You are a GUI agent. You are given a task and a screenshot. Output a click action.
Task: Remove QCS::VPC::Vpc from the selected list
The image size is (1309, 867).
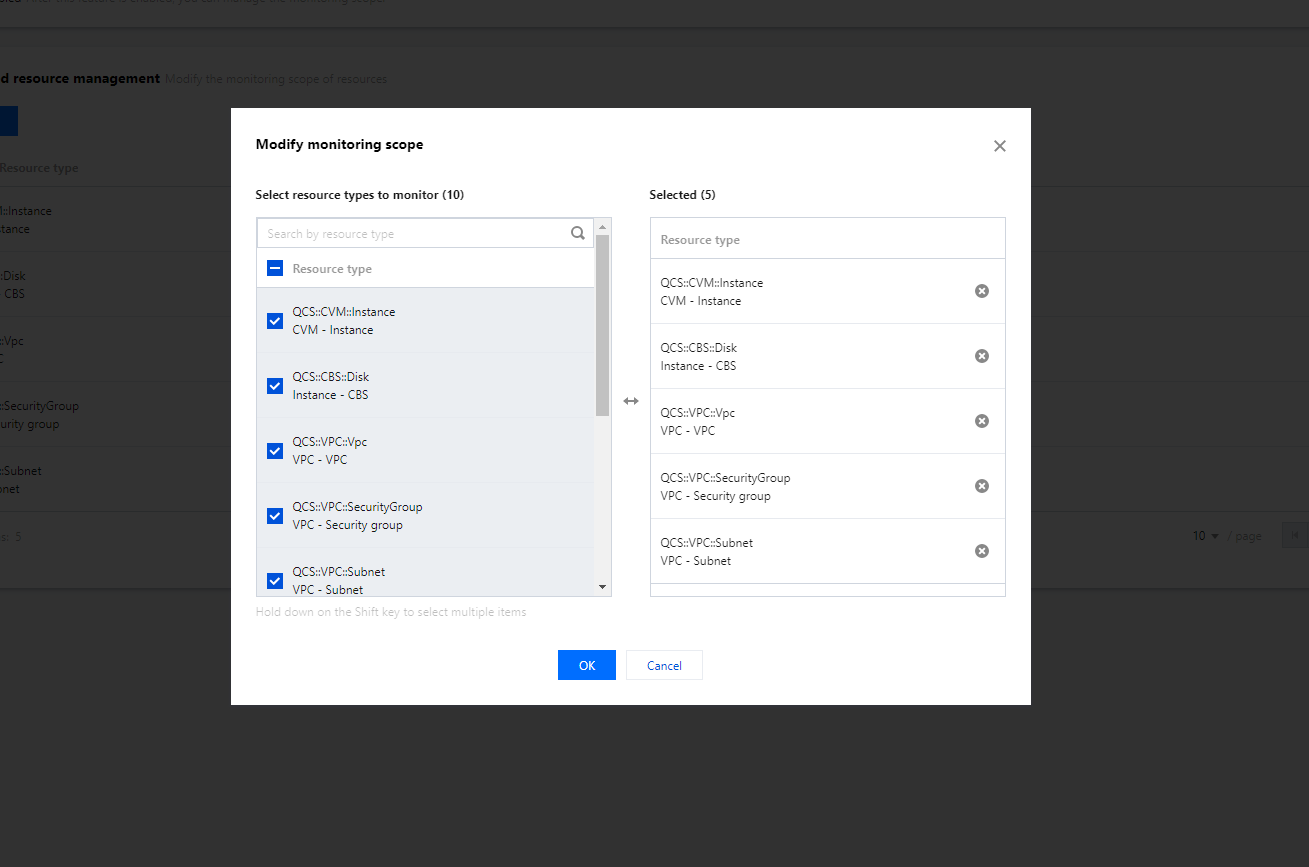pos(982,421)
